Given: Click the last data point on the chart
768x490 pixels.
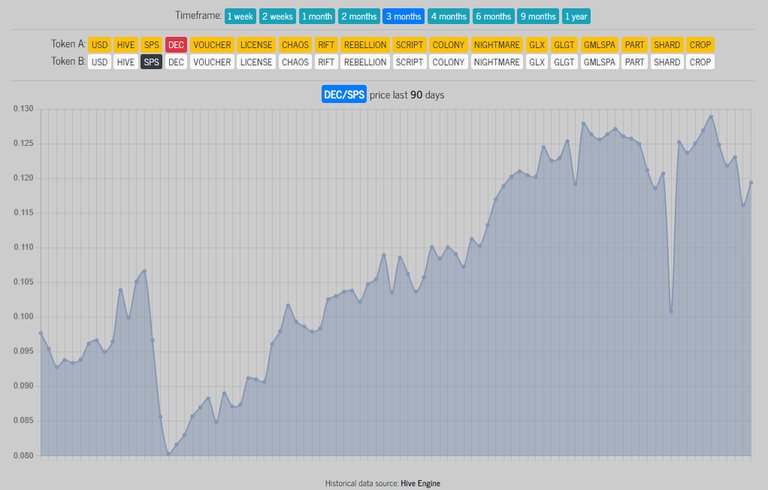Looking at the screenshot, I should click(x=751, y=183).
